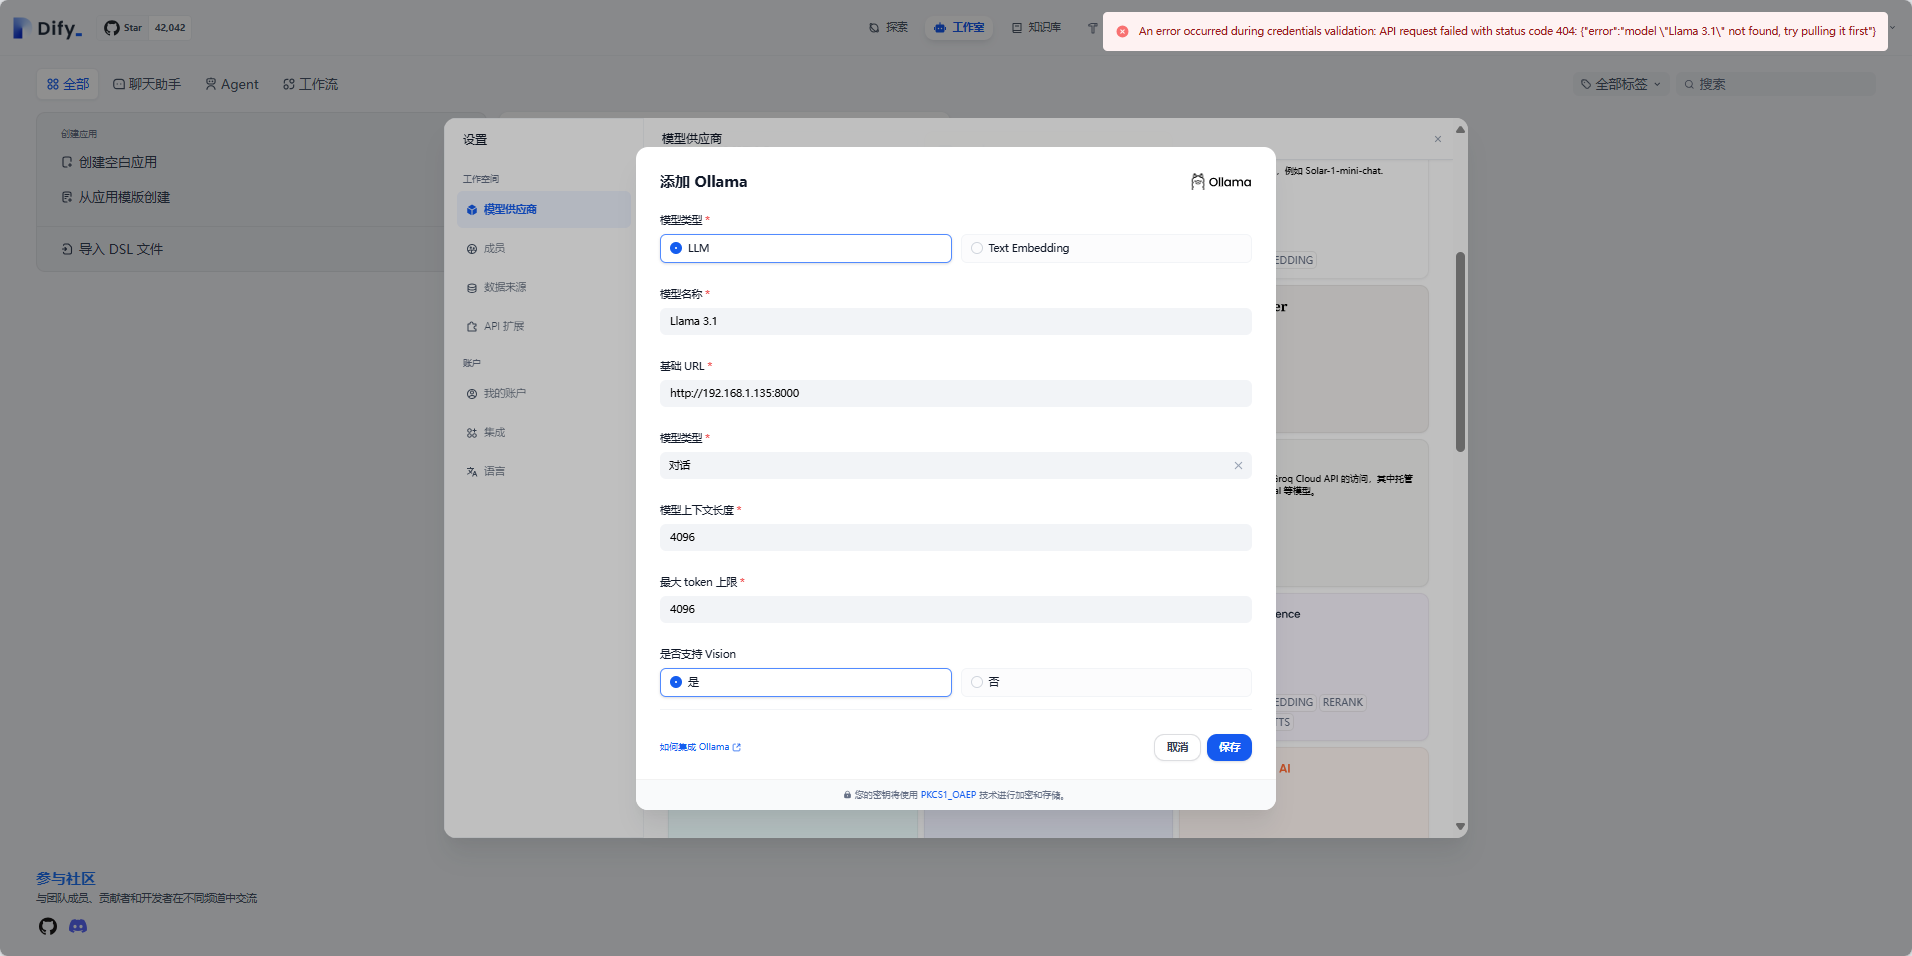
Task: Open the 如何集成 Ollama help link
Action: (x=700, y=747)
